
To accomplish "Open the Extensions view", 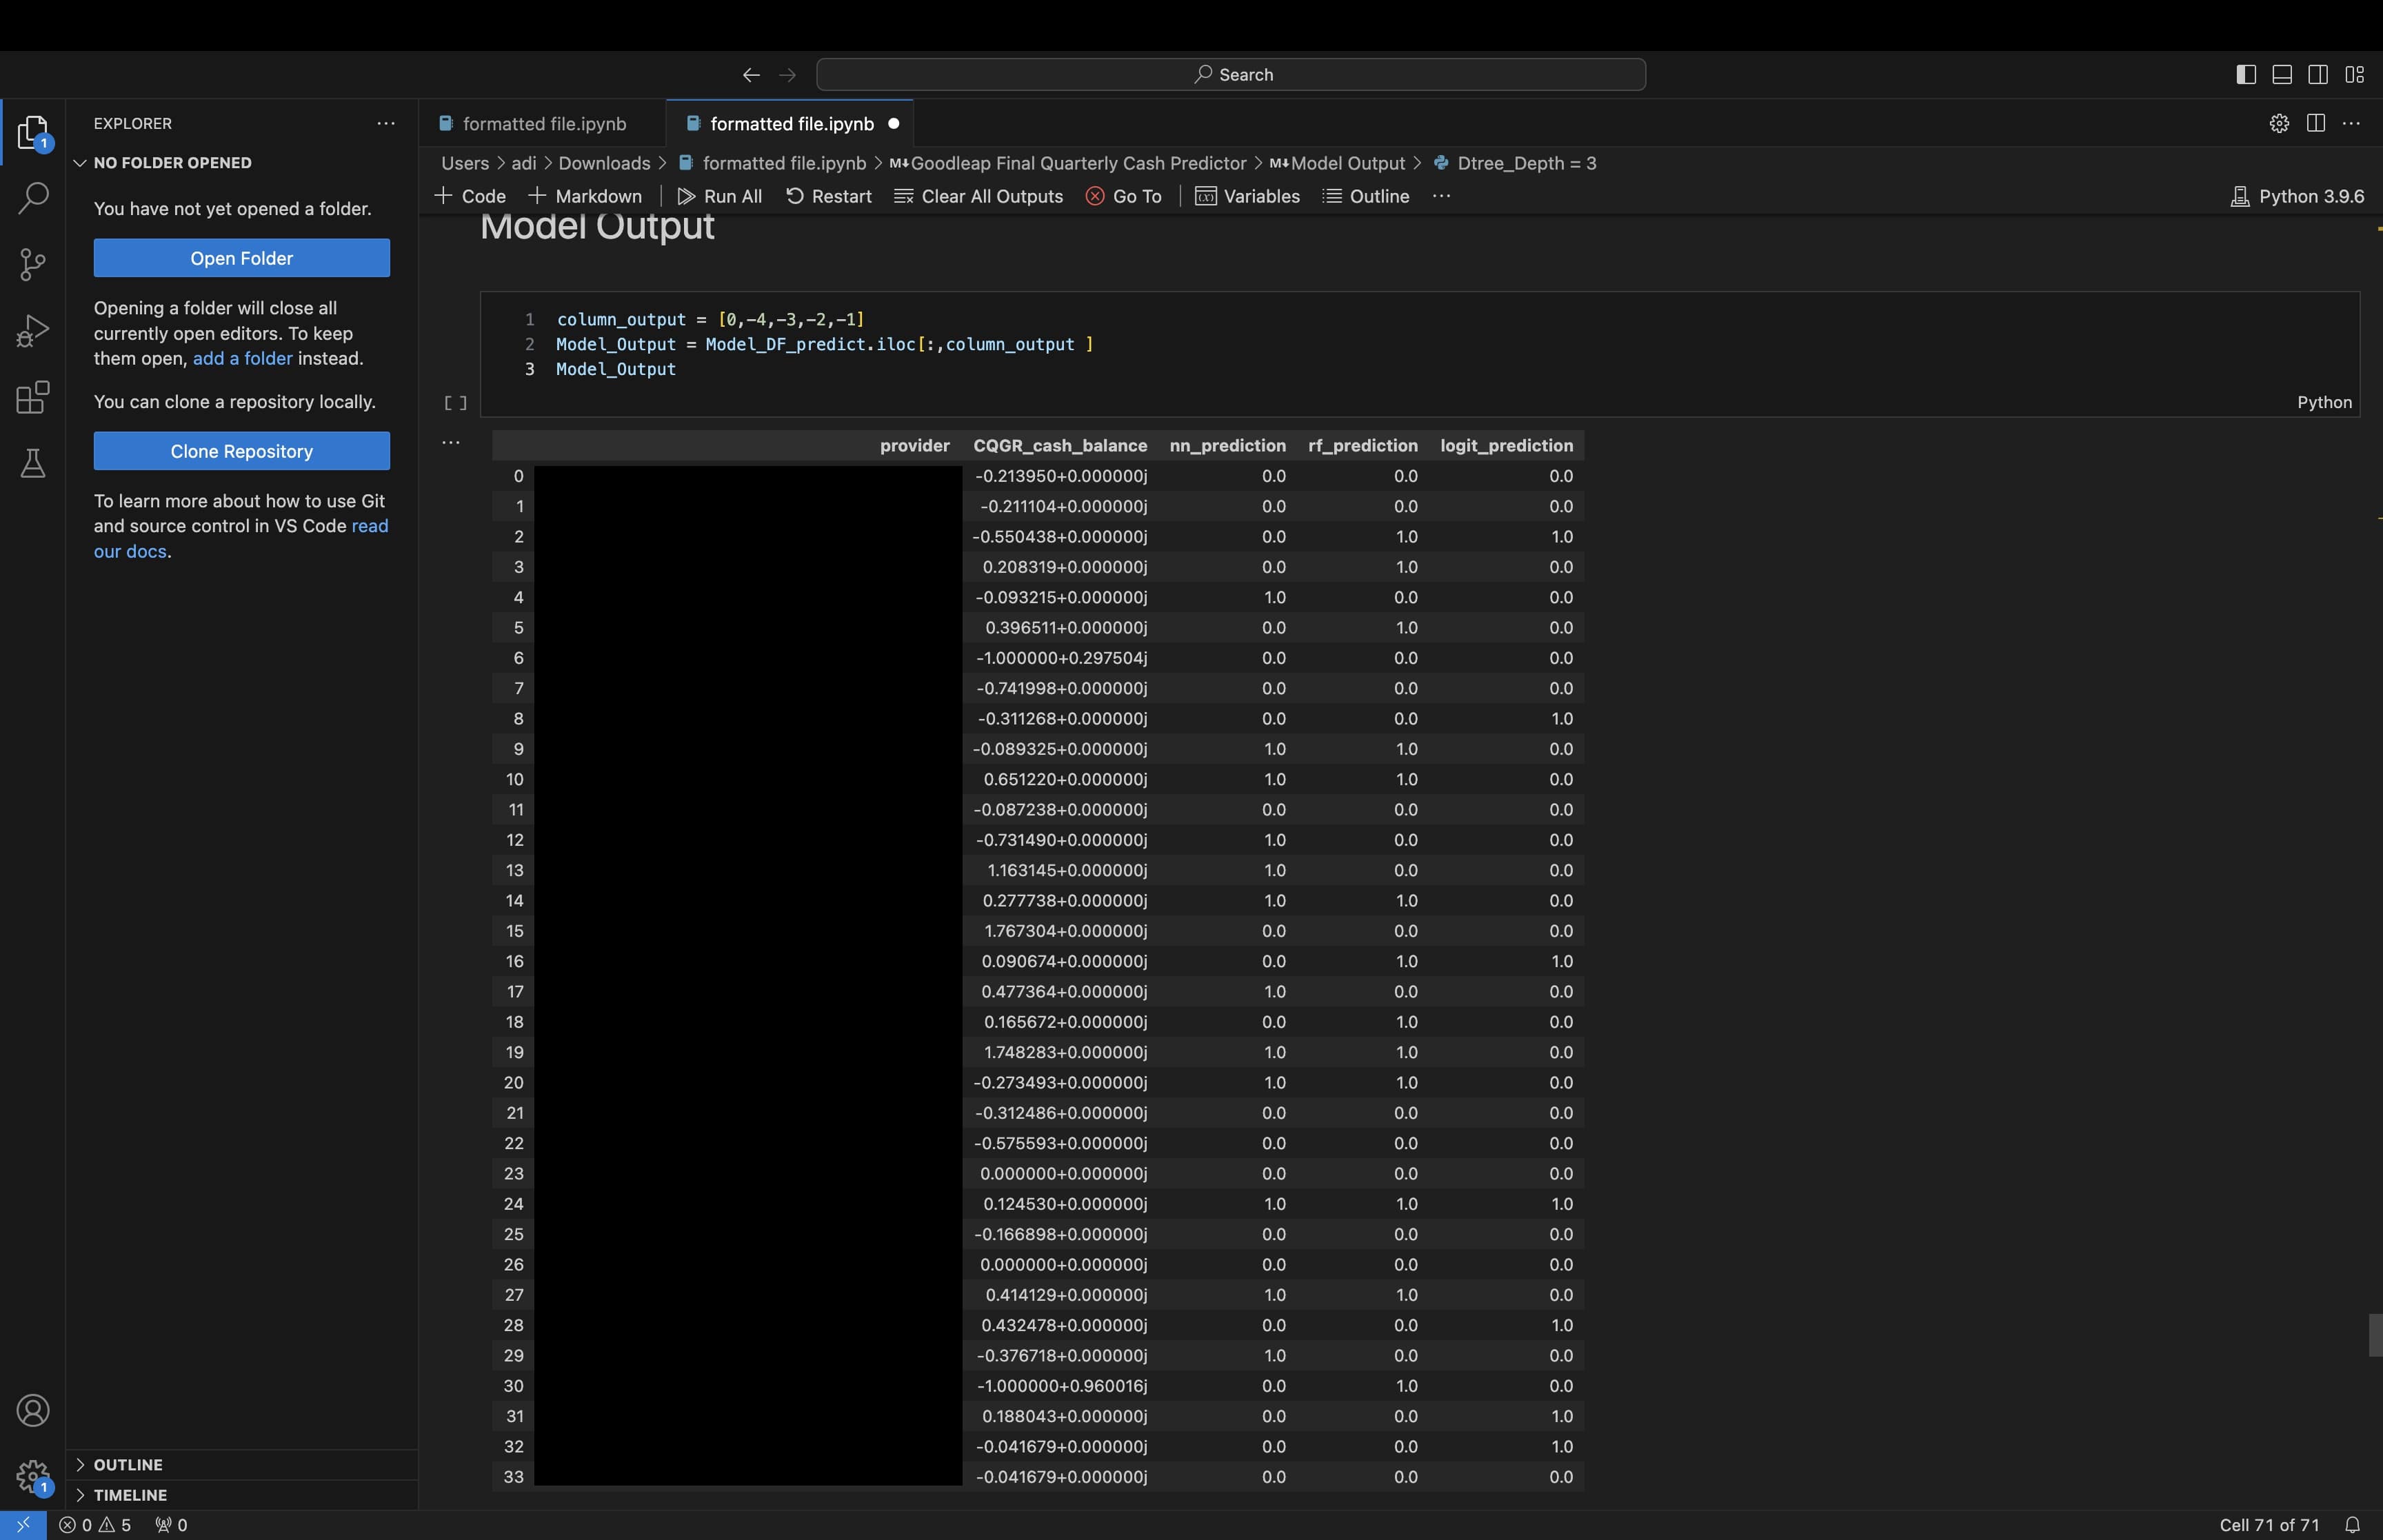I will tap(33, 397).
